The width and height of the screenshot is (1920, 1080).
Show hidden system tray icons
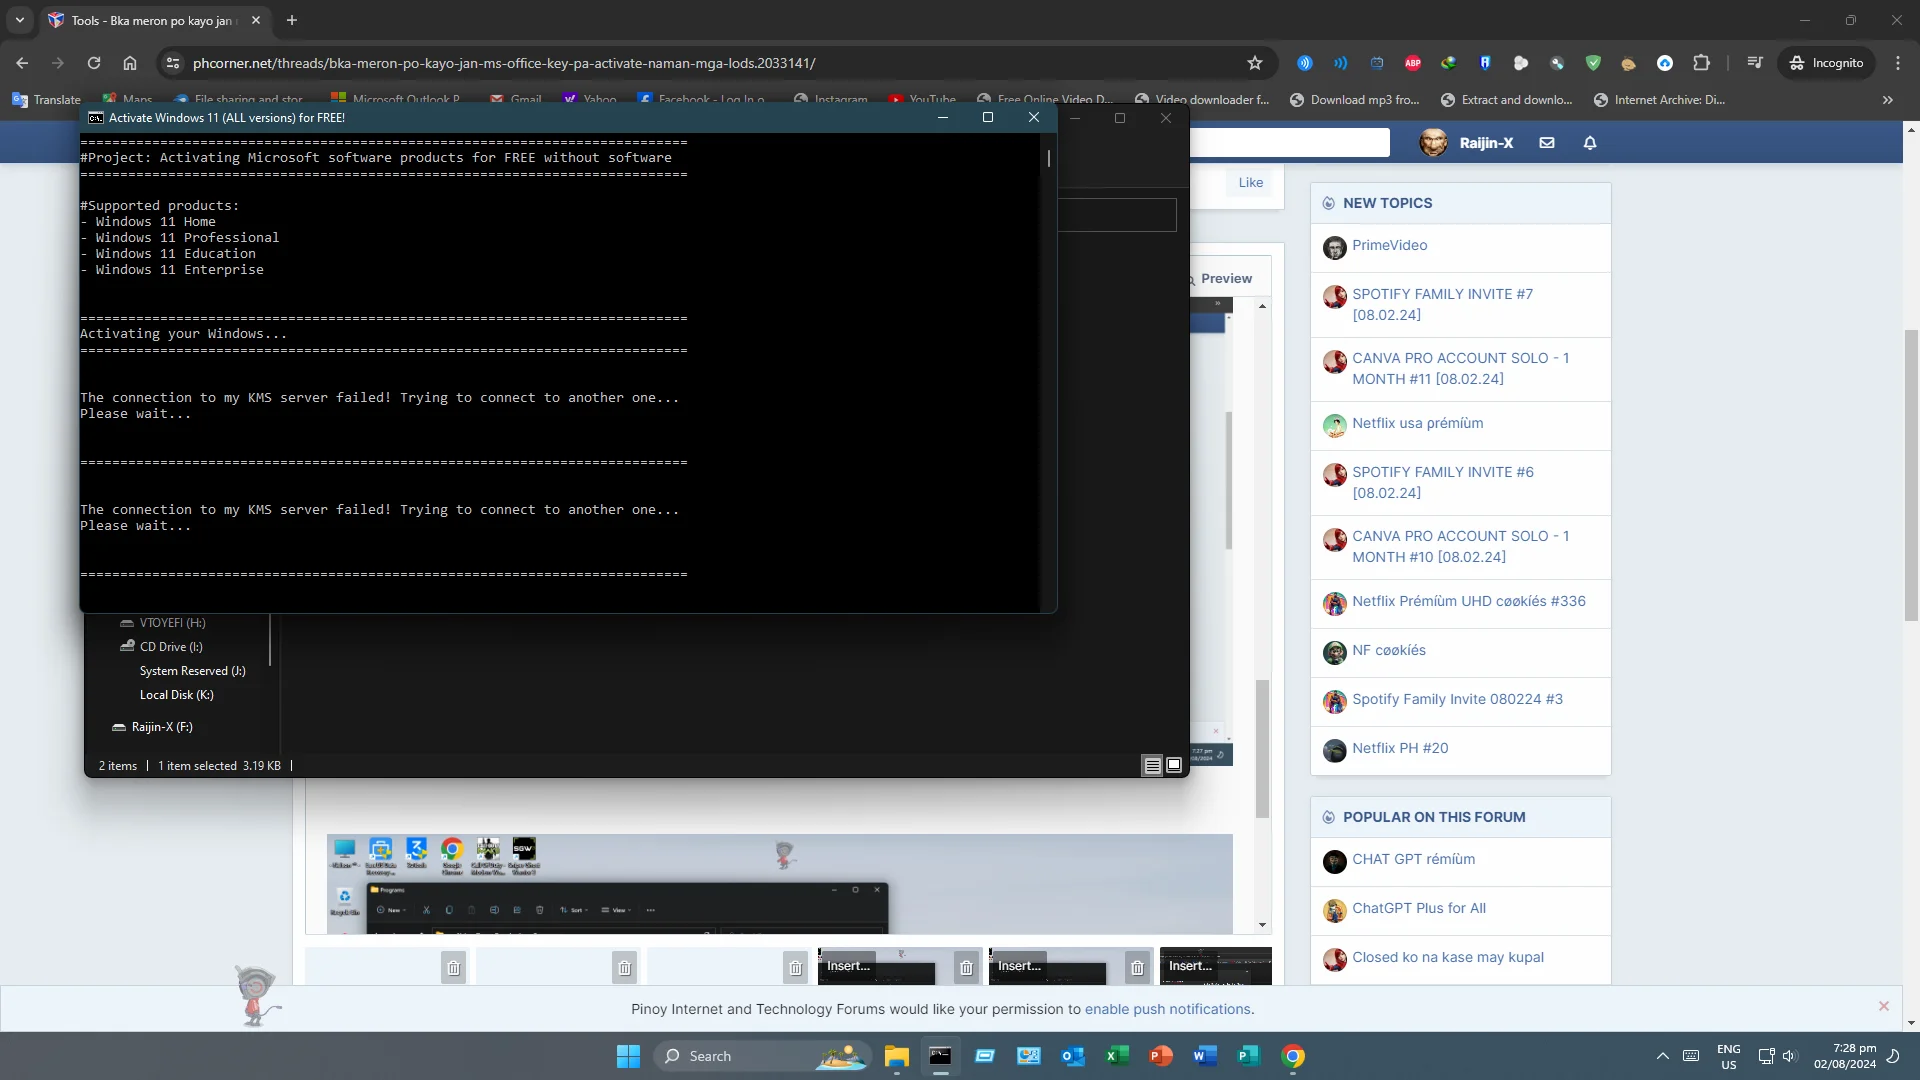(x=1663, y=1056)
